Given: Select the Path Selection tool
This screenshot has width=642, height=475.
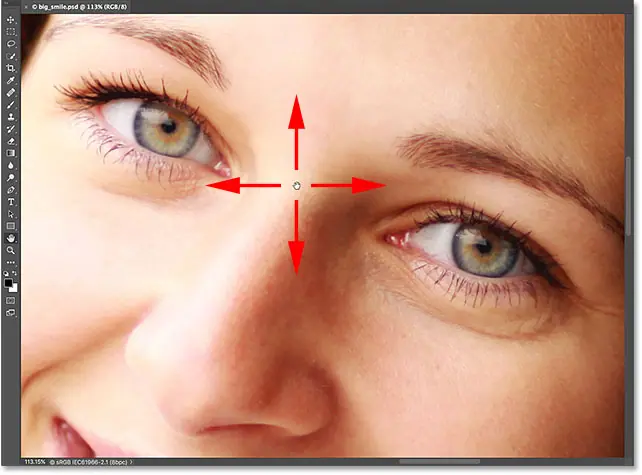Looking at the screenshot, I should (x=11, y=214).
